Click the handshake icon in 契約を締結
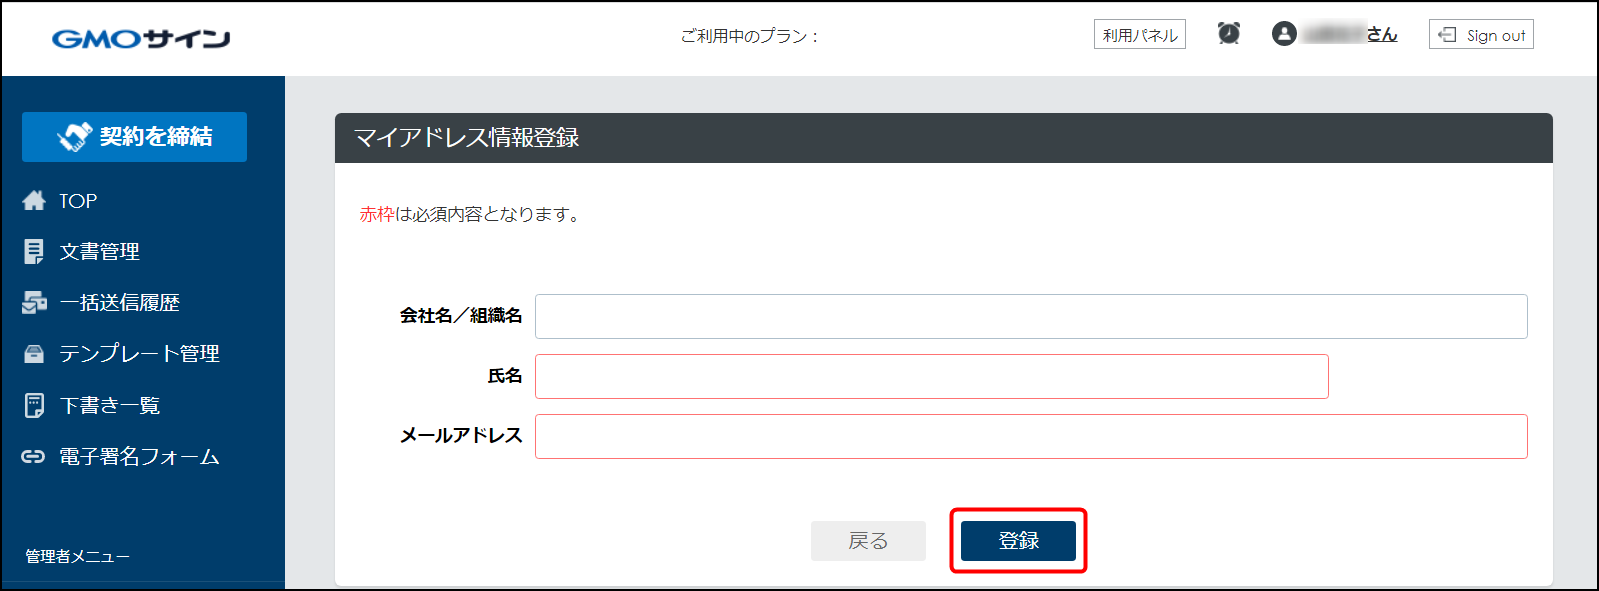 (75, 137)
